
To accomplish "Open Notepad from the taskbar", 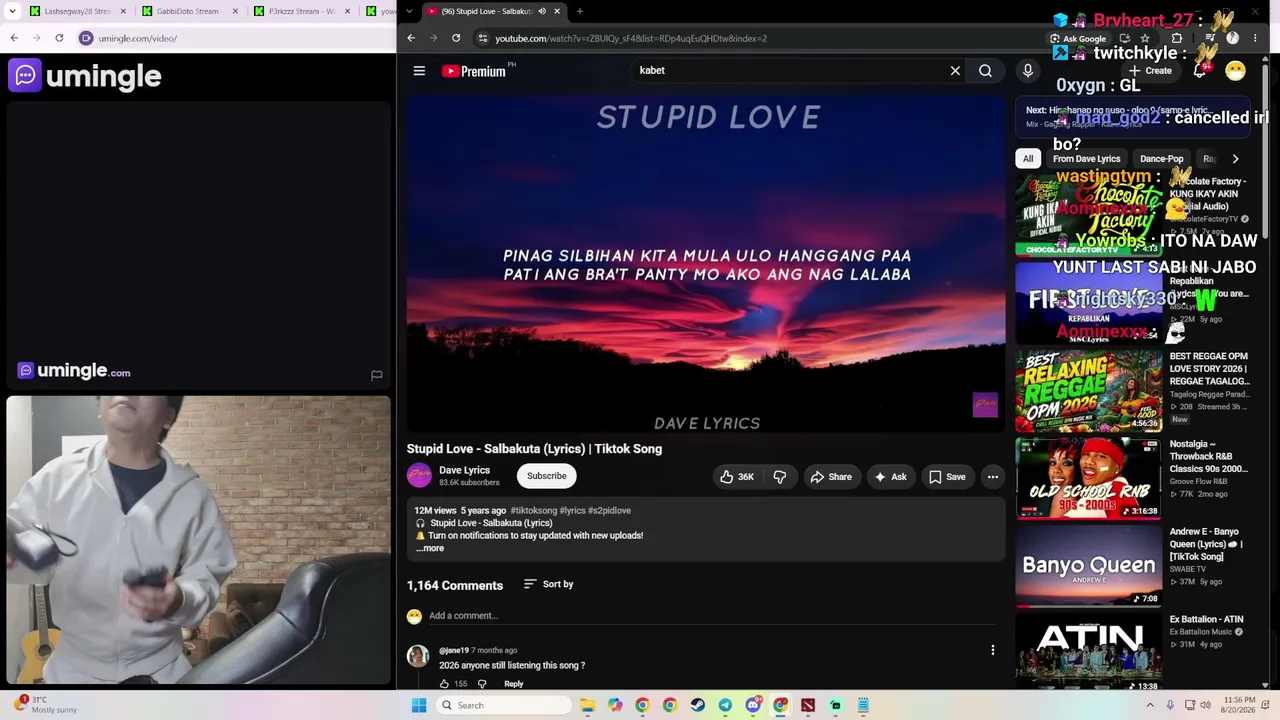I will click(863, 705).
